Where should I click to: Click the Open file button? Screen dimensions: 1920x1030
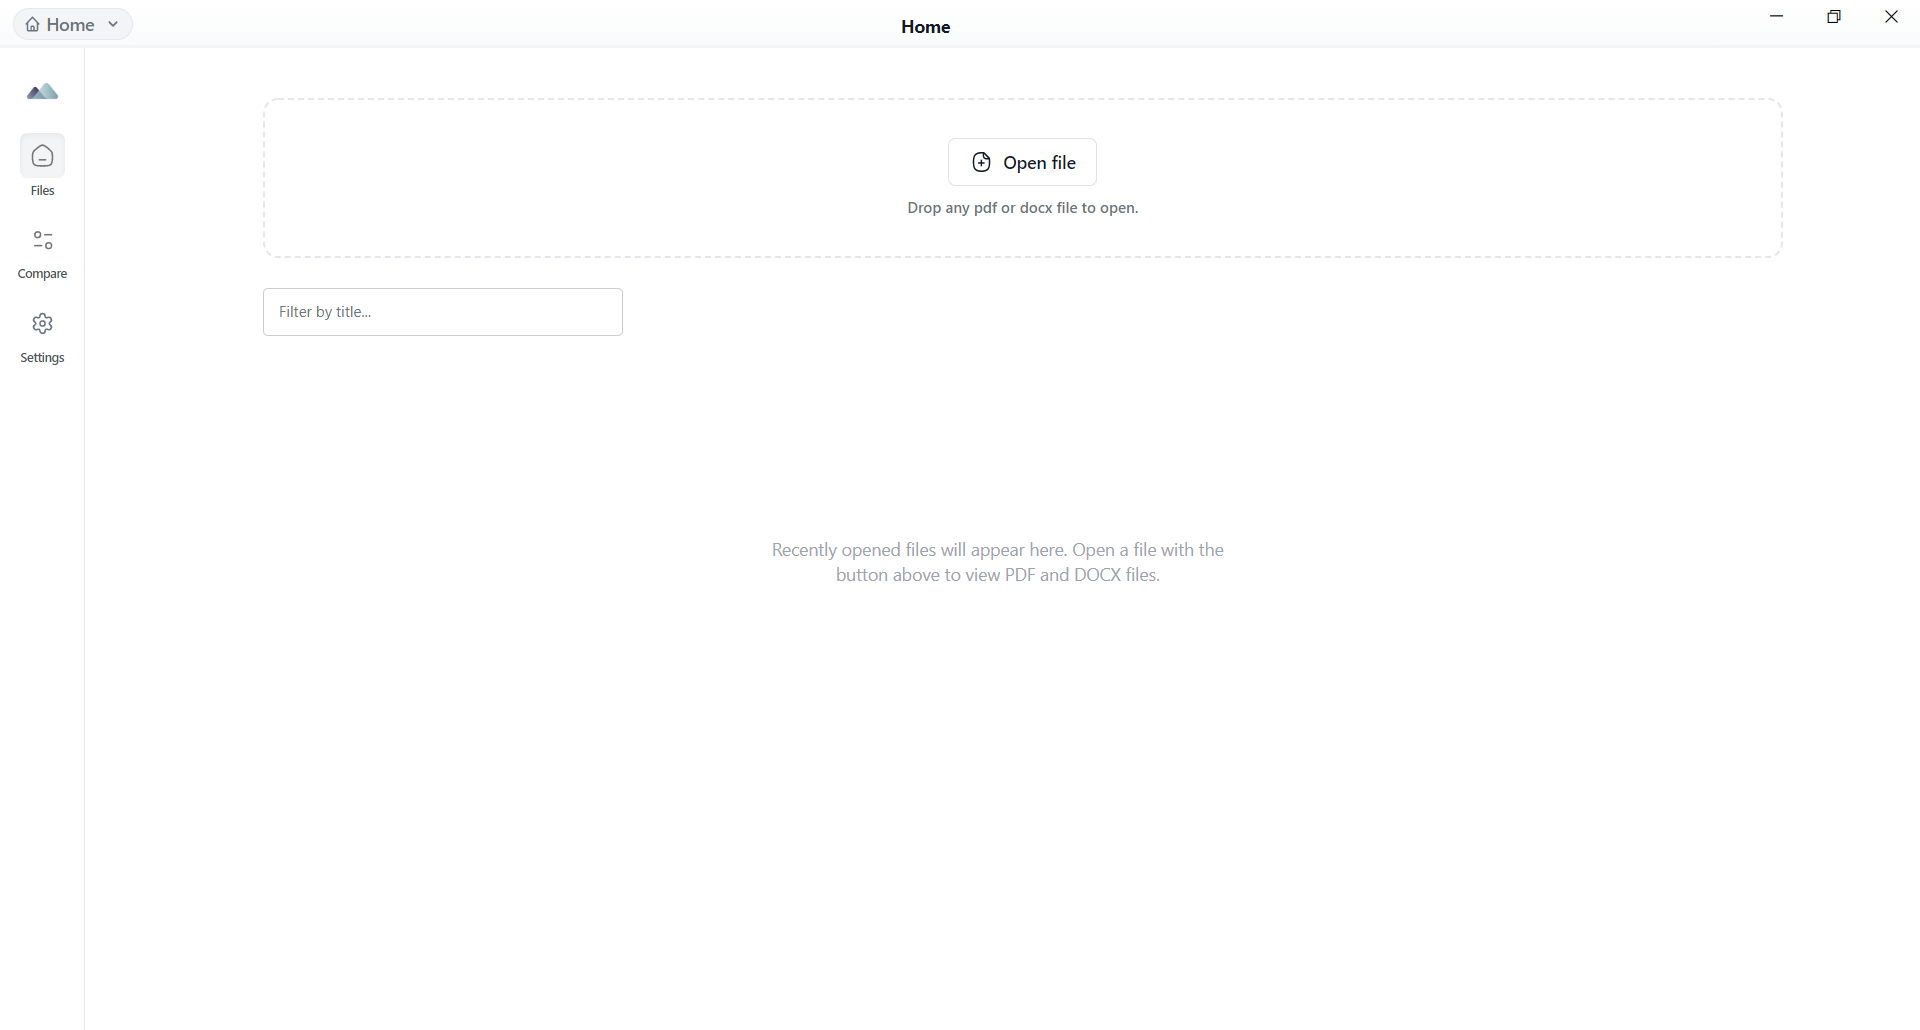1022,162
